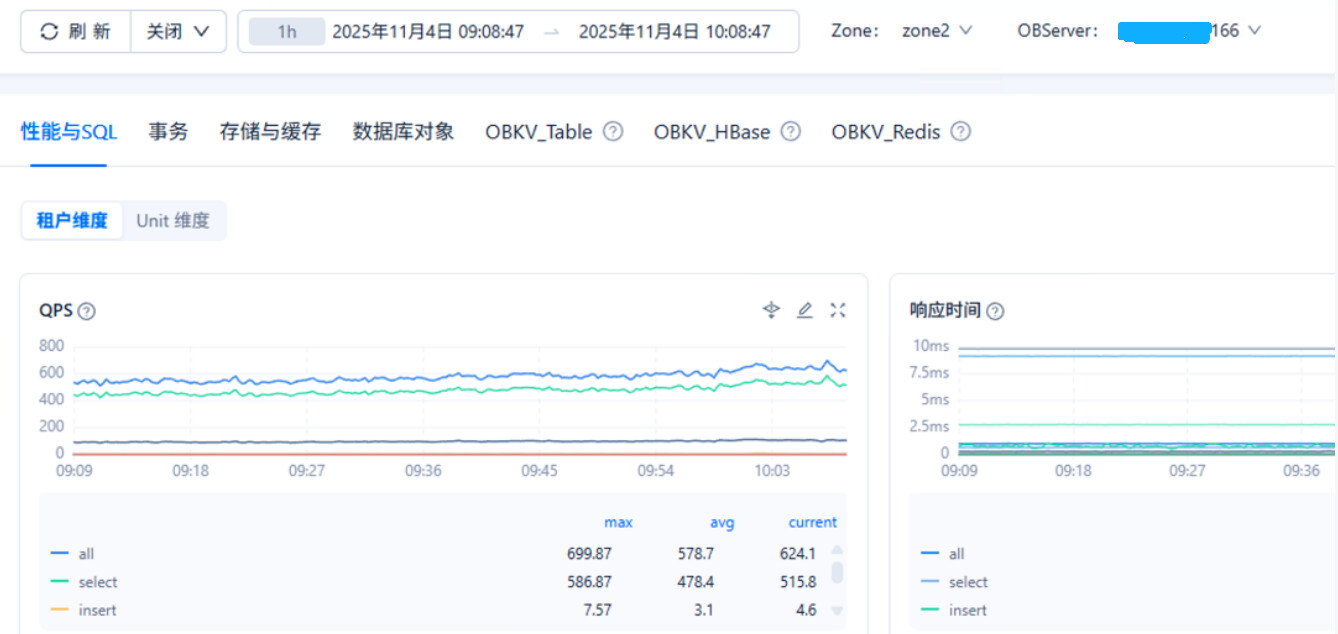
Task: Switch to Unit 维度 view
Action: [x=173, y=221]
